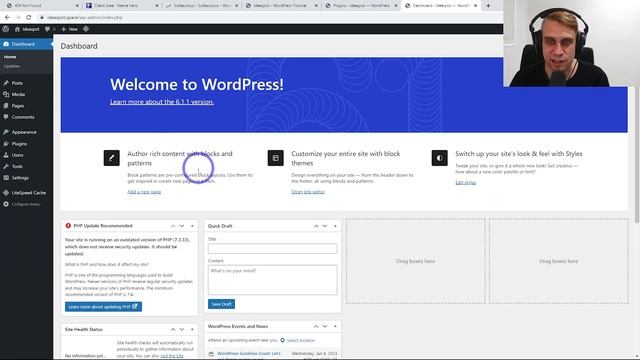Click Edit styles link
Screen dimensions: 640x360
[x=466, y=182]
